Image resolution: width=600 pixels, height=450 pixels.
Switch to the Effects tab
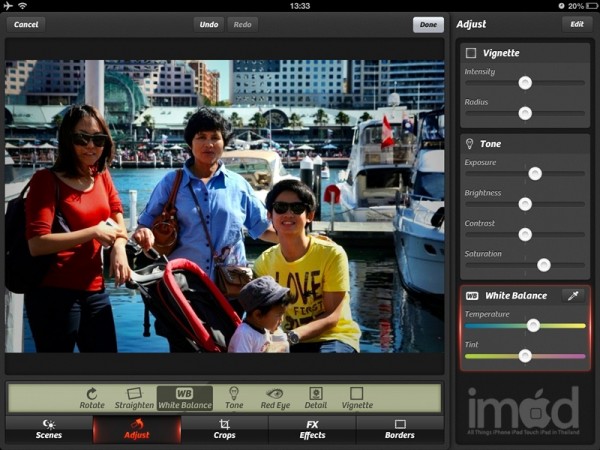(x=312, y=429)
